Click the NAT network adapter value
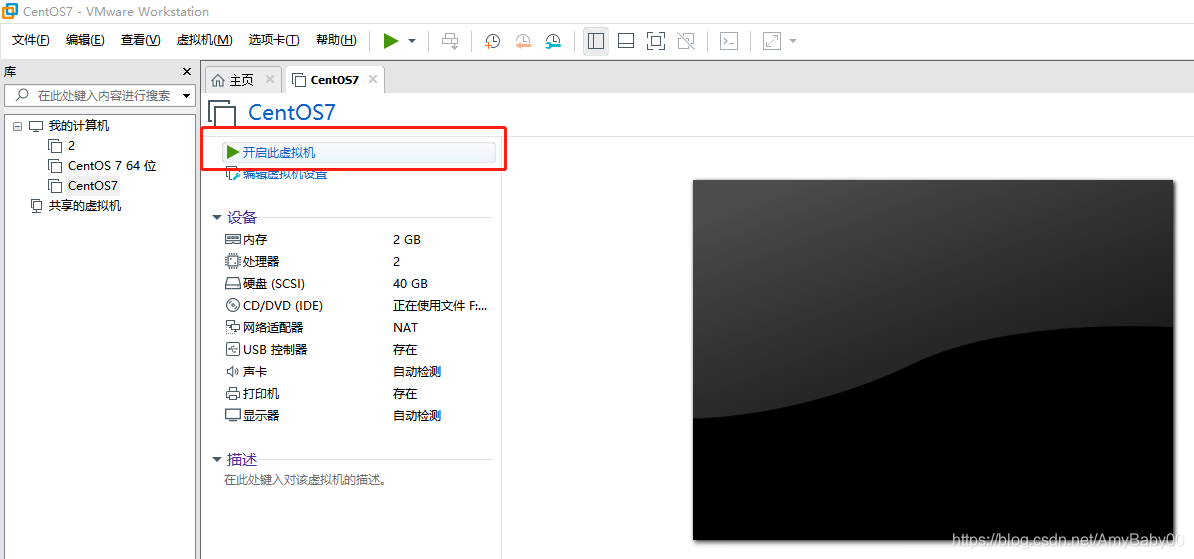This screenshot has height=559, width=1194. pos(405,327)
